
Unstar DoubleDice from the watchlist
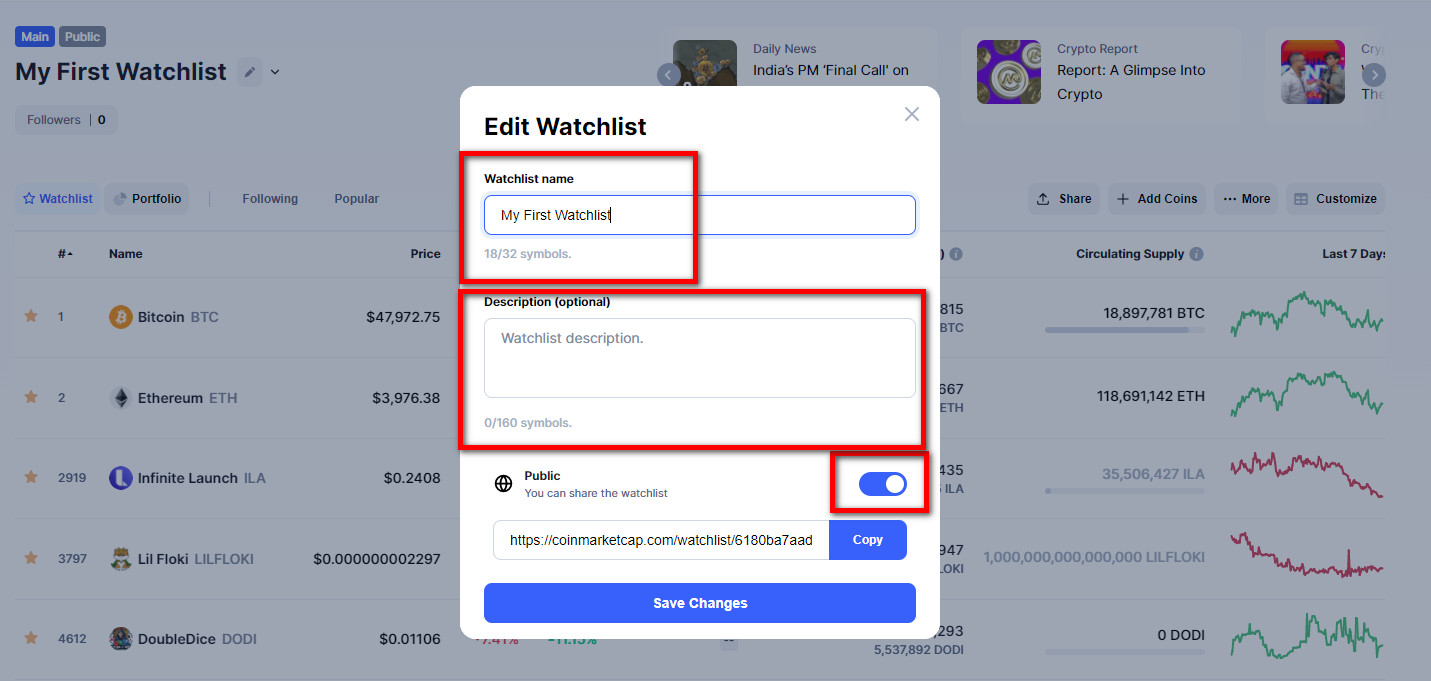[x=31, y=637]
